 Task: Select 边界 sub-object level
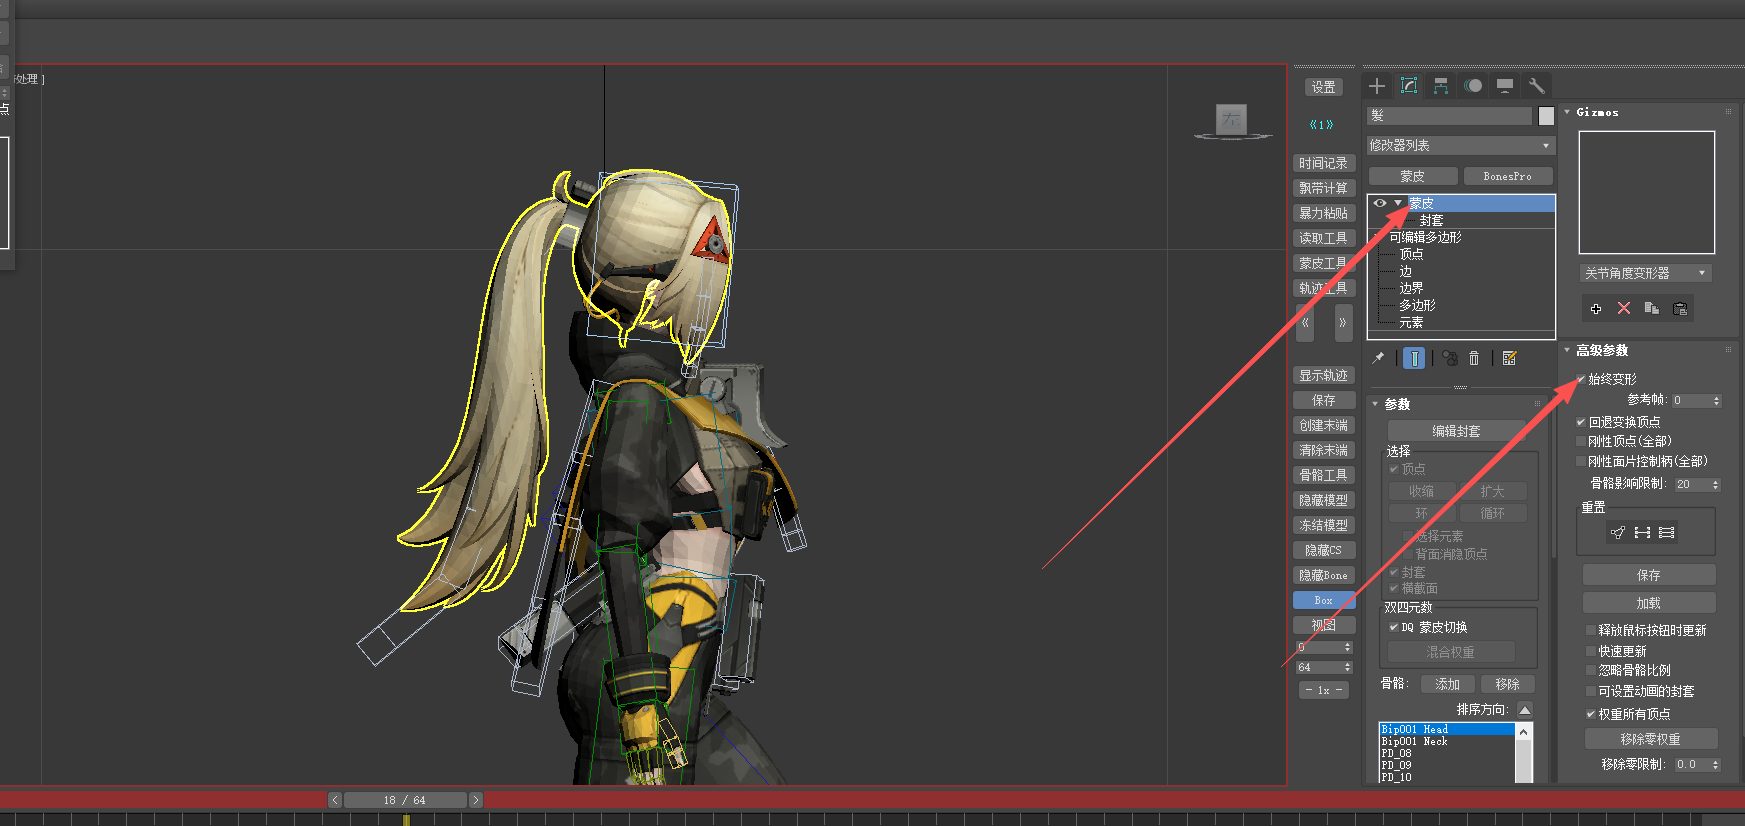click(x=1411, y=288)
